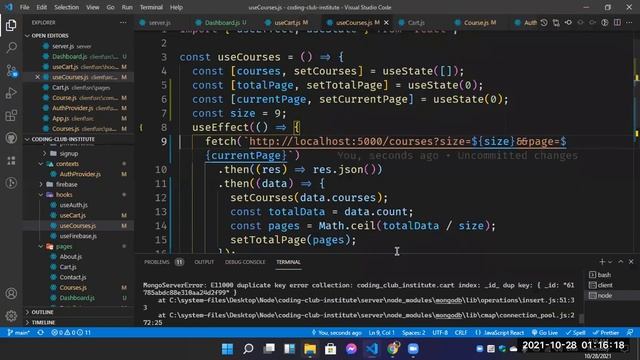
Task: Expand the firebase folder
Action: (x=66, y=184)
